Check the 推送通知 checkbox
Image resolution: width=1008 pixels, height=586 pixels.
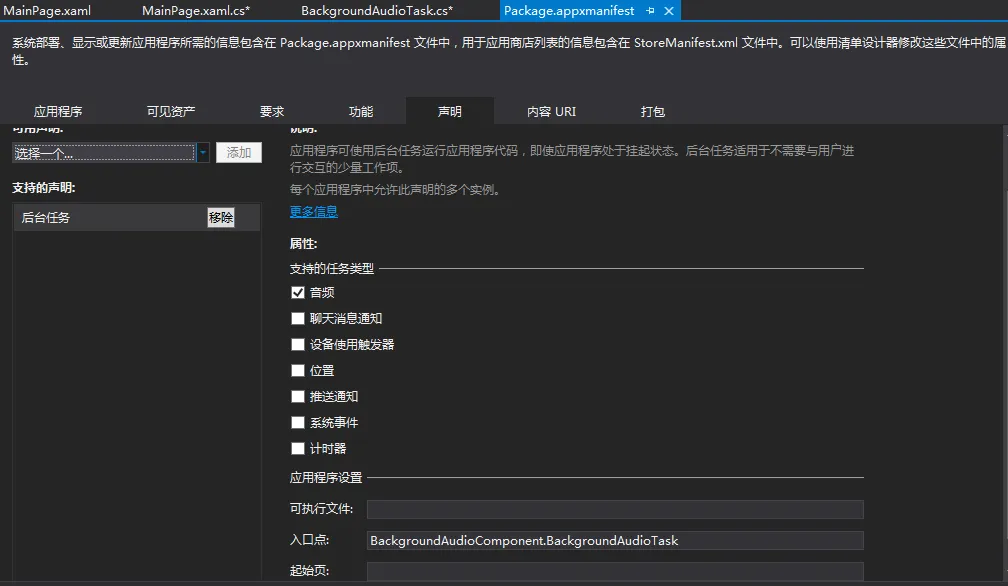pos(298,397)
